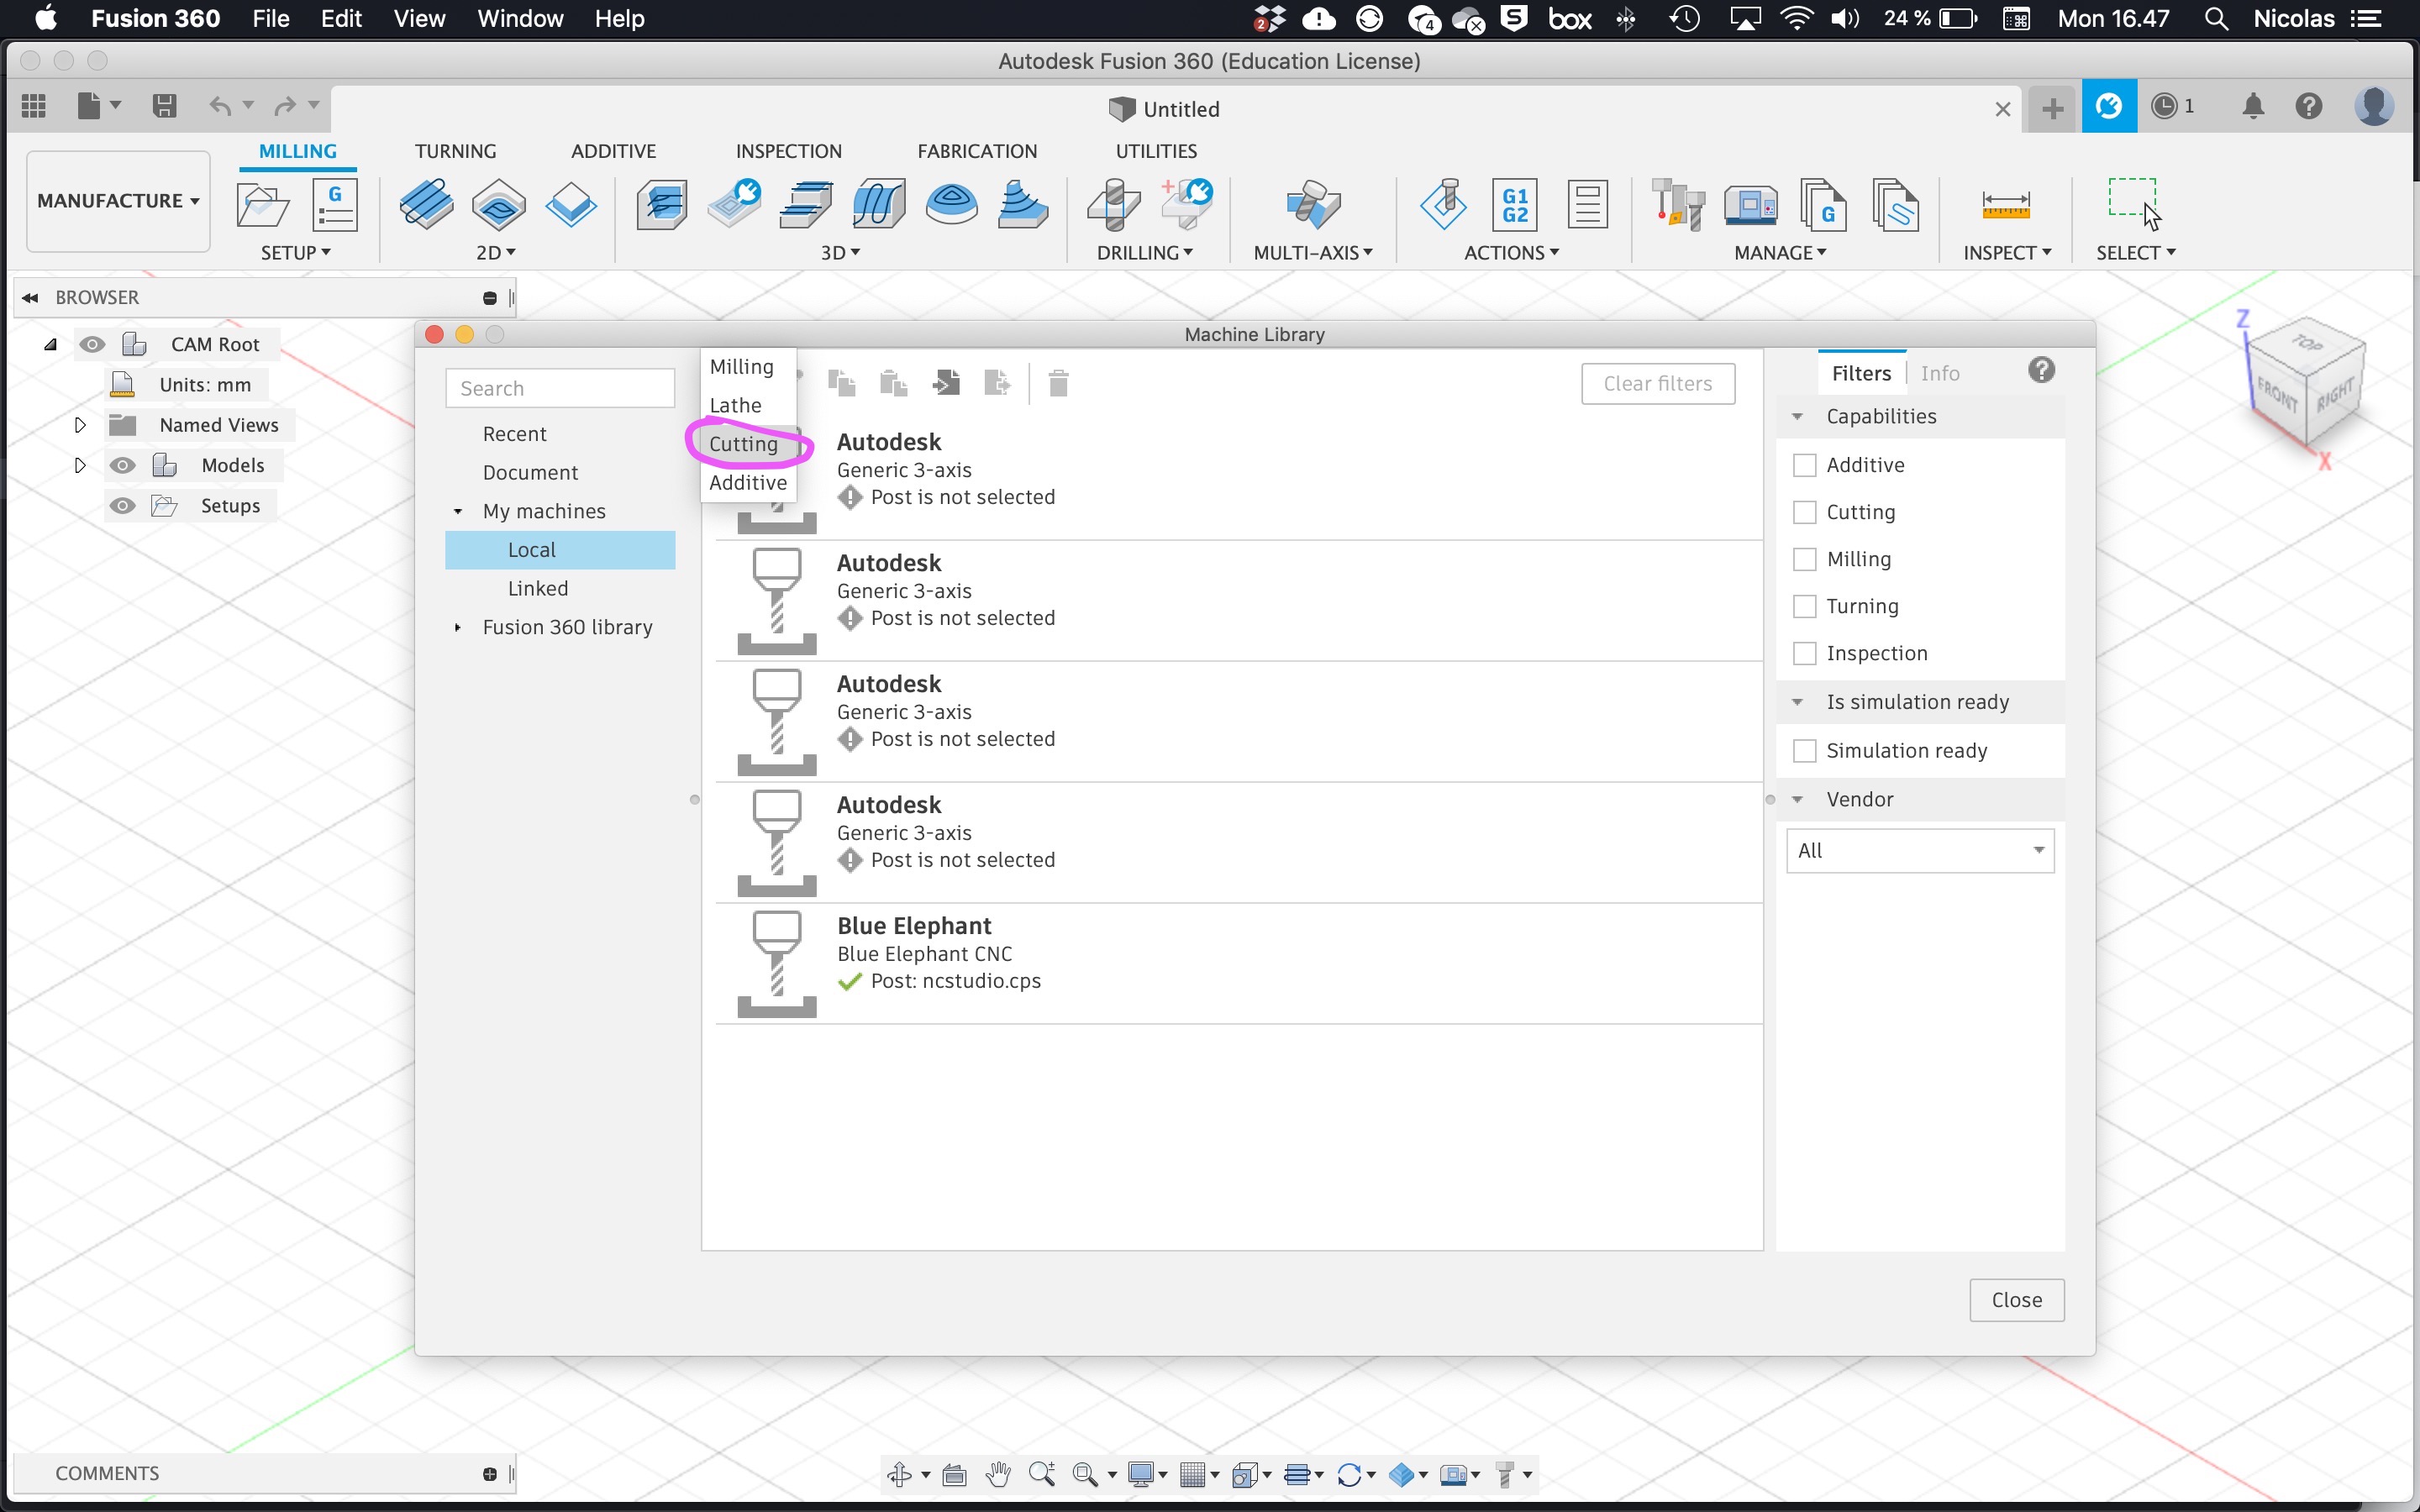The image size is (2420, 1512).
Task: Click the Simulate action icon
Action: coord(1443,205)
